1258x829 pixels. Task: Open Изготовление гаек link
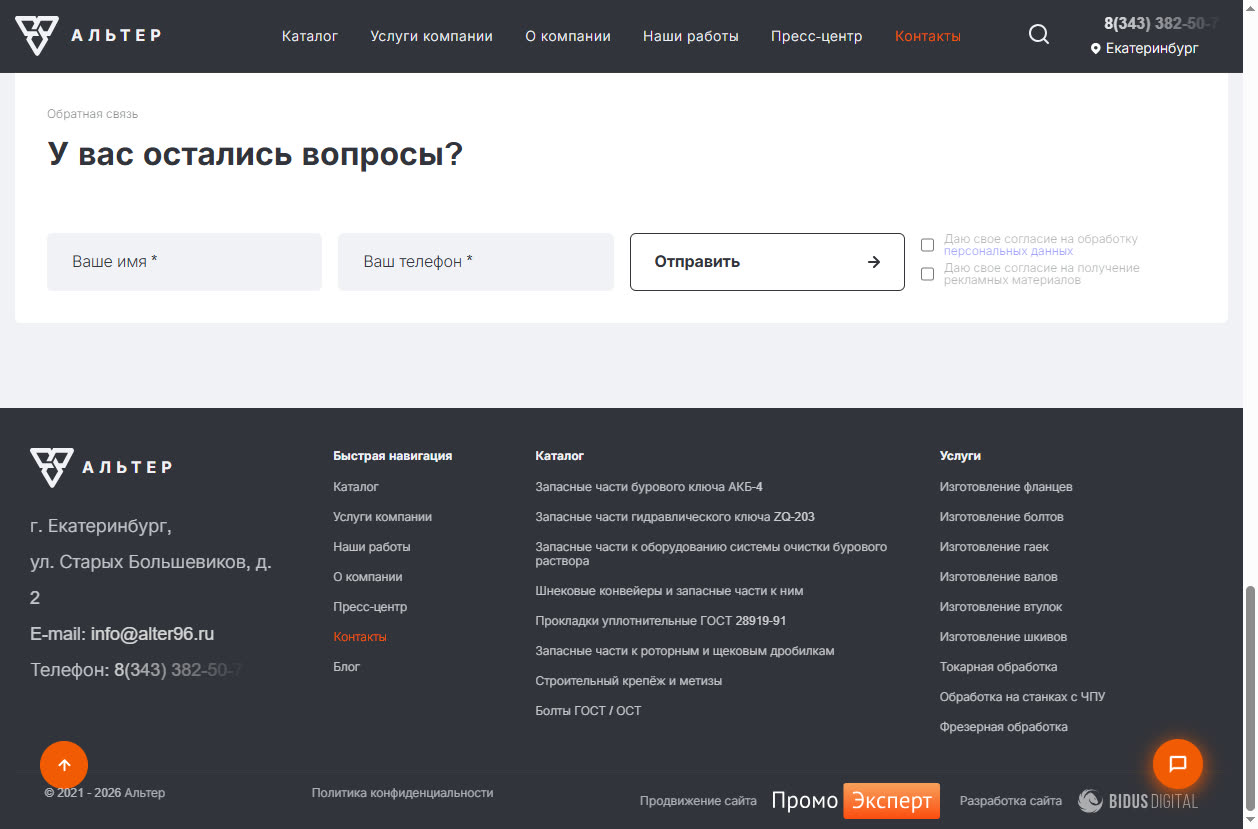pos(994,547)
